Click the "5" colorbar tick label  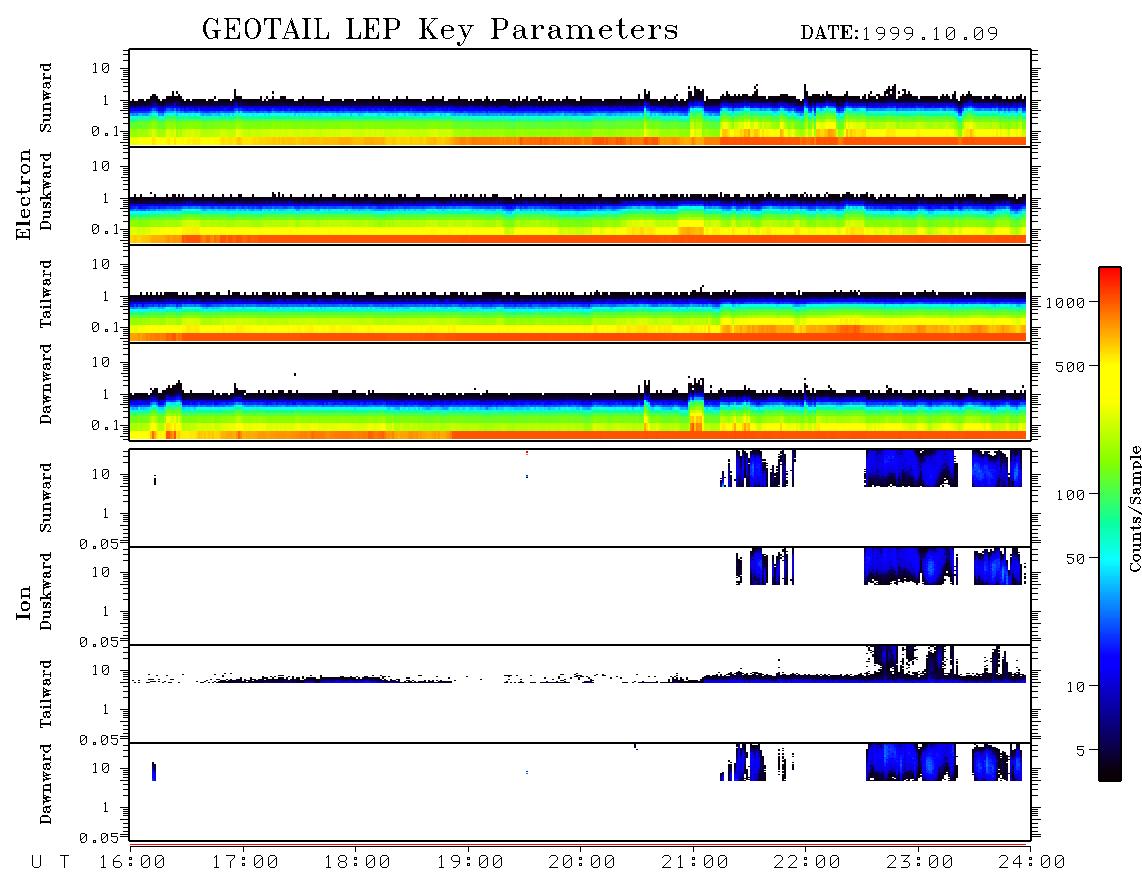click(1081, 751)
